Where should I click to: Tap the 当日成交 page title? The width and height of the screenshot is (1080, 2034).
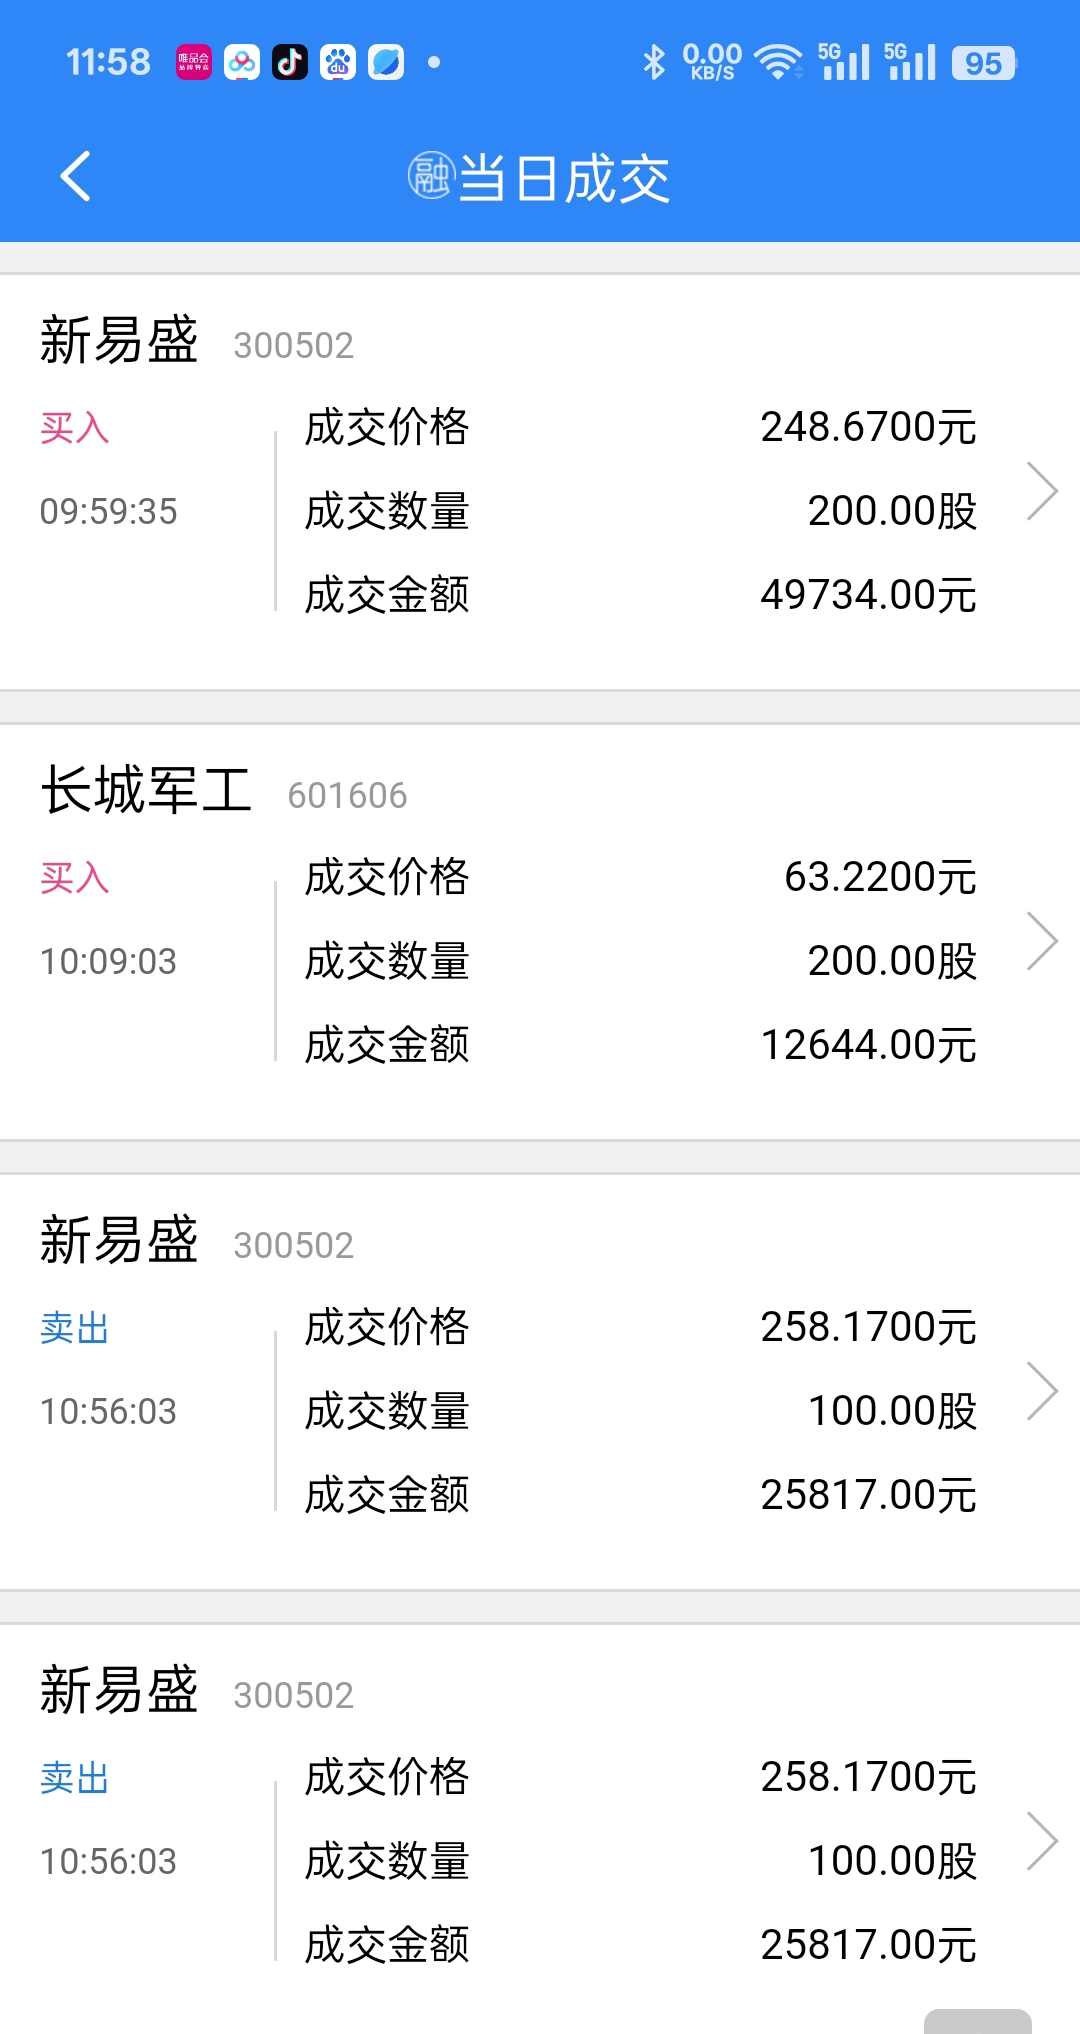pyautogui.click(x=564, y=179)
